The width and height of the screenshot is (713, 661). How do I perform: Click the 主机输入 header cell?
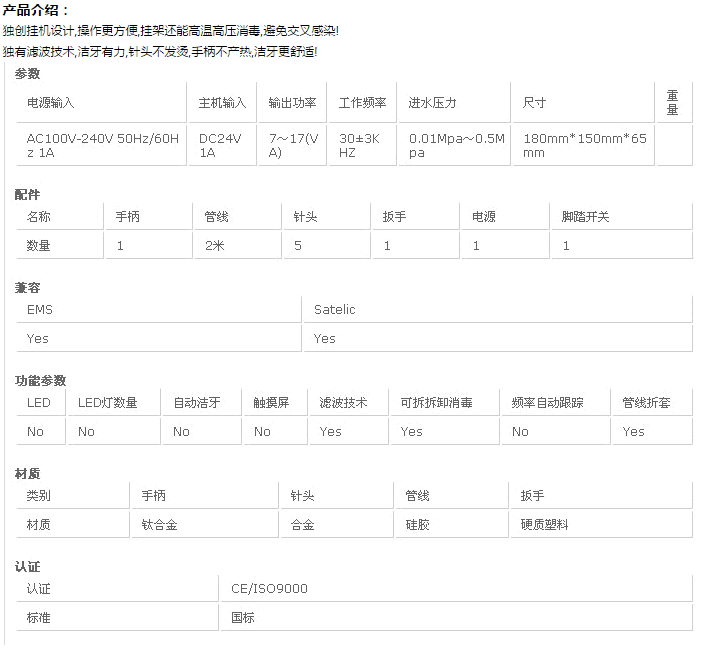point(222,103)
